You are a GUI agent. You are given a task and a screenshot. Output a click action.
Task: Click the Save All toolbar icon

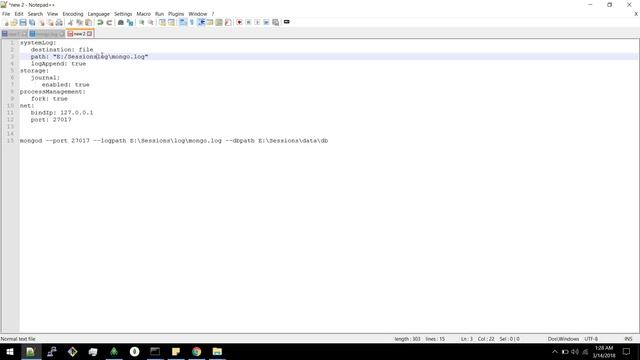[x=32, y=22]
